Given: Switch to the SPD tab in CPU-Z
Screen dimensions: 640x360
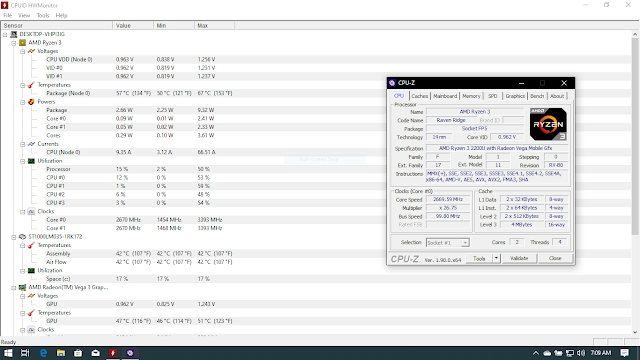Looking at the screenshot, I should coord(493,96).
